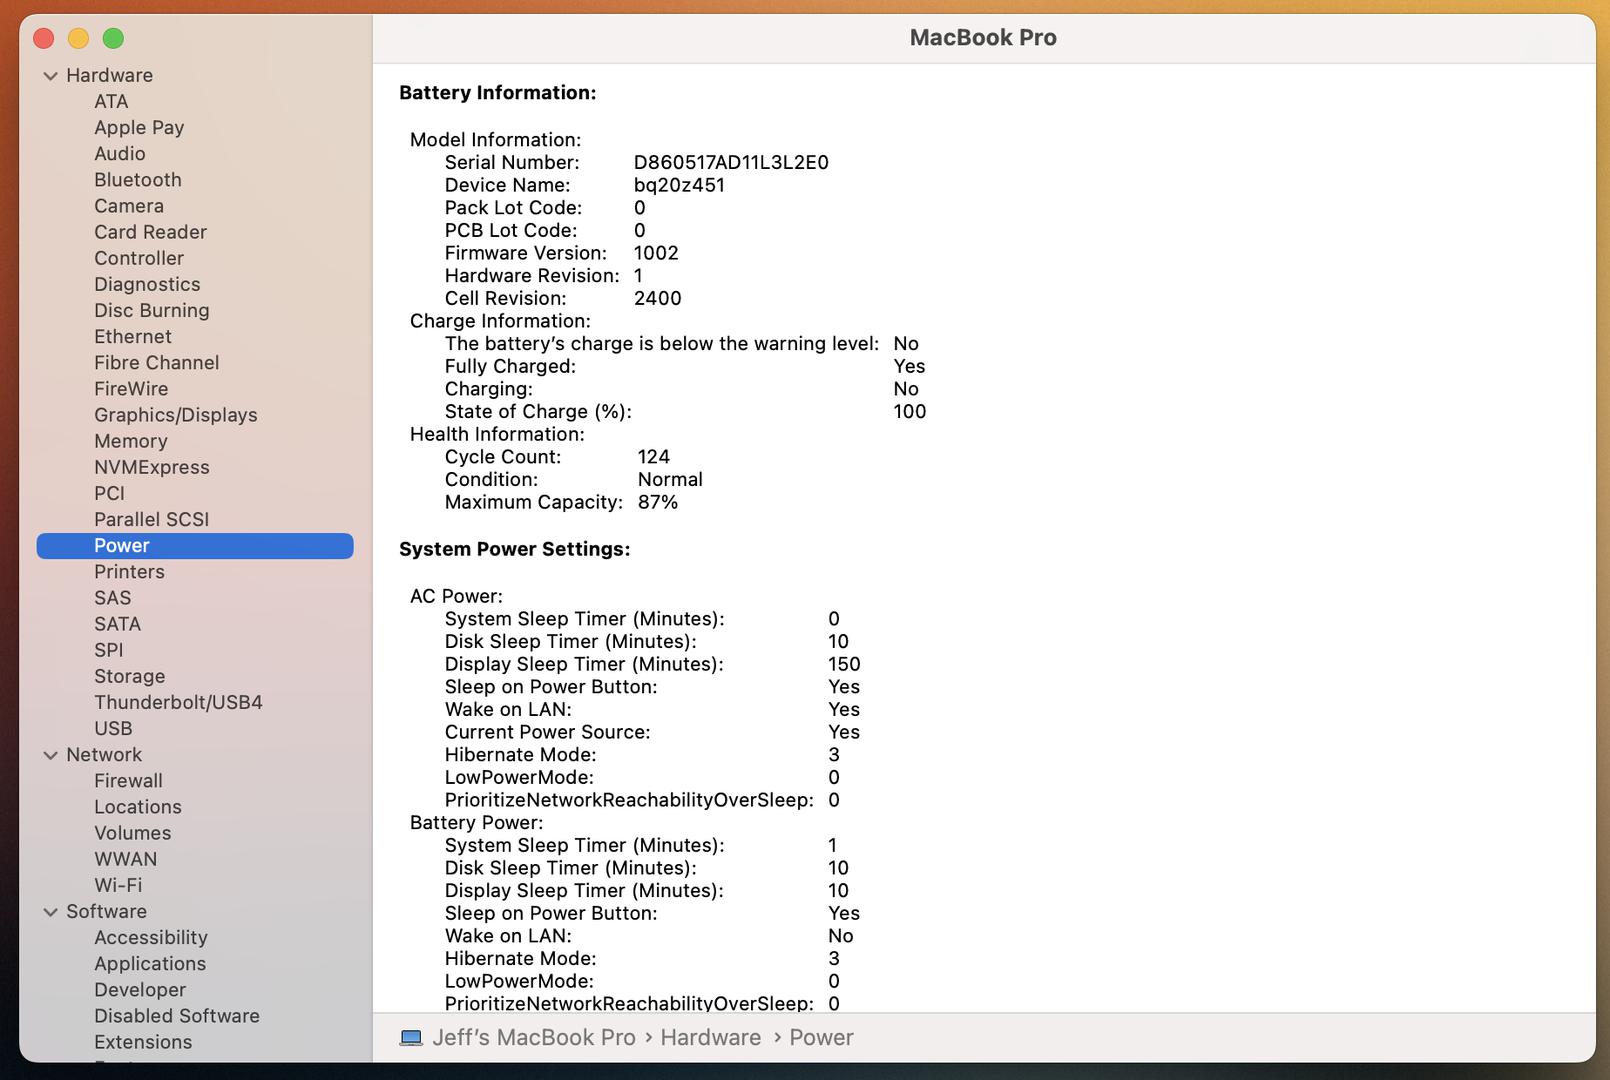Click device name value bq20z451
1610x1080 pixels.
[679, 185]
